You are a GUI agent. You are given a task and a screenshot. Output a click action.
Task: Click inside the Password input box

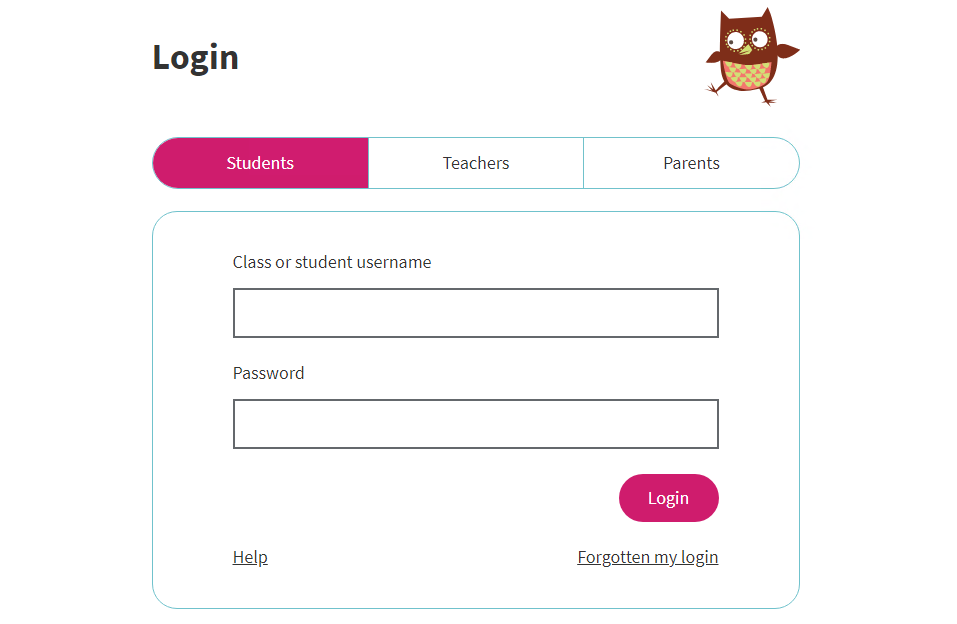coord(475,424)
